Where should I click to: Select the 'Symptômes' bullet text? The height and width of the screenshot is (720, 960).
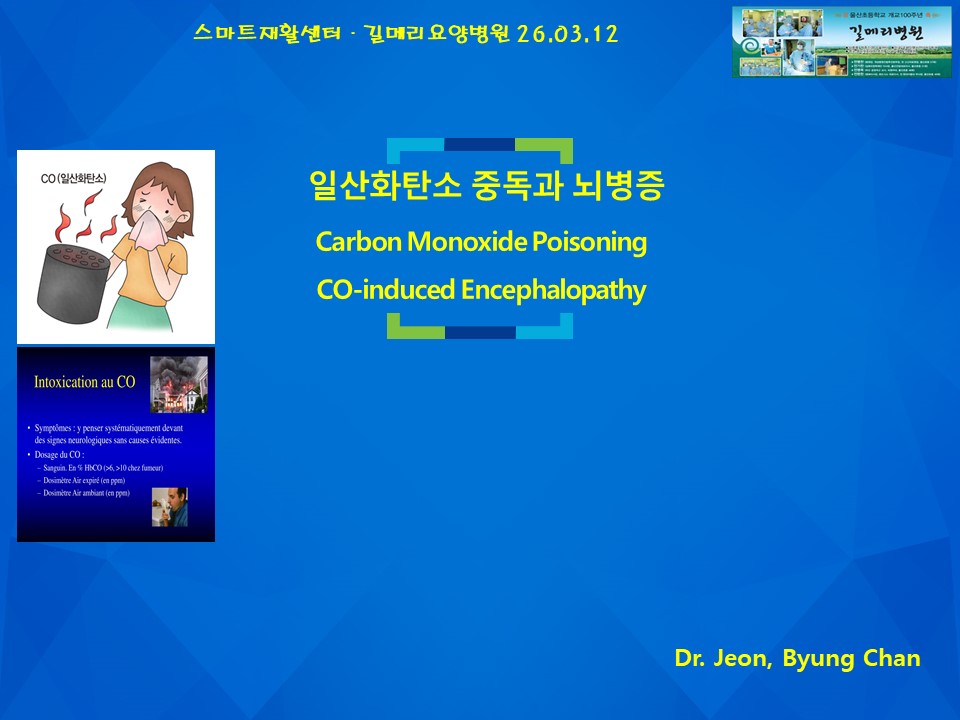click(108, 434)
